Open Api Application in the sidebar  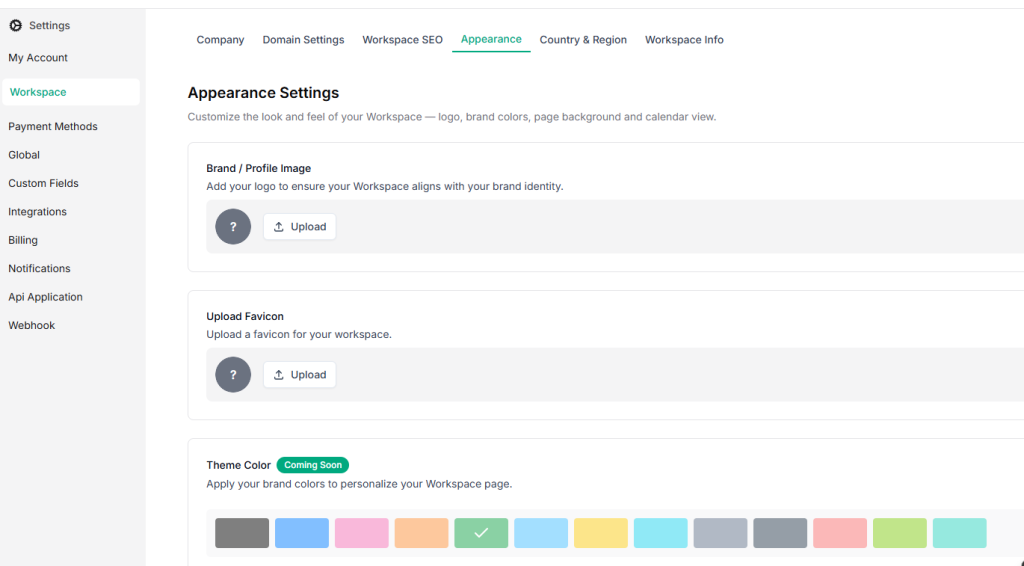45,297
